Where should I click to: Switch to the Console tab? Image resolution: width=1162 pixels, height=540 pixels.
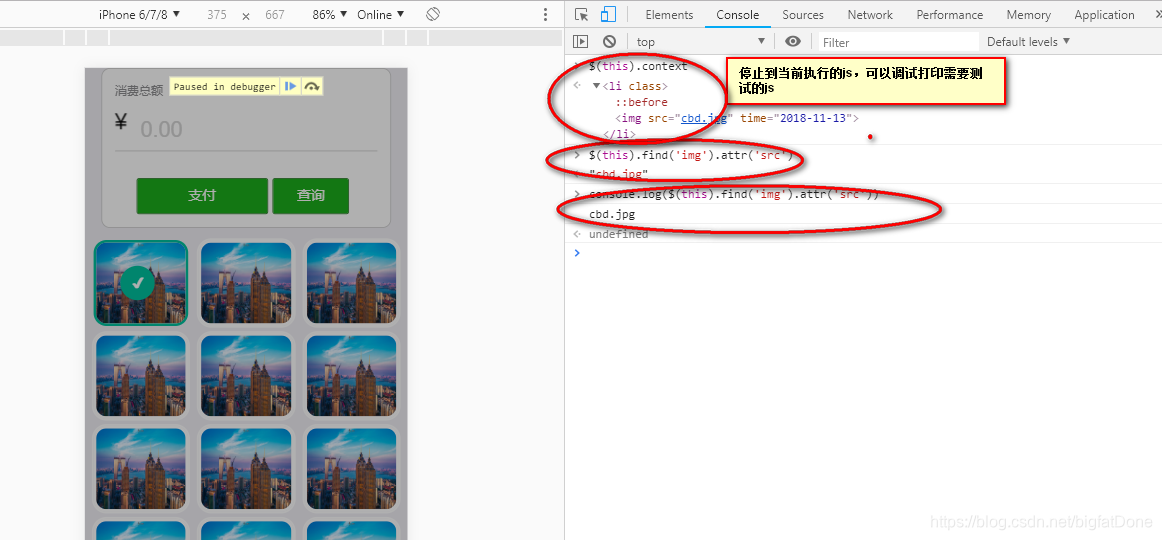click(x=737, y=15)
